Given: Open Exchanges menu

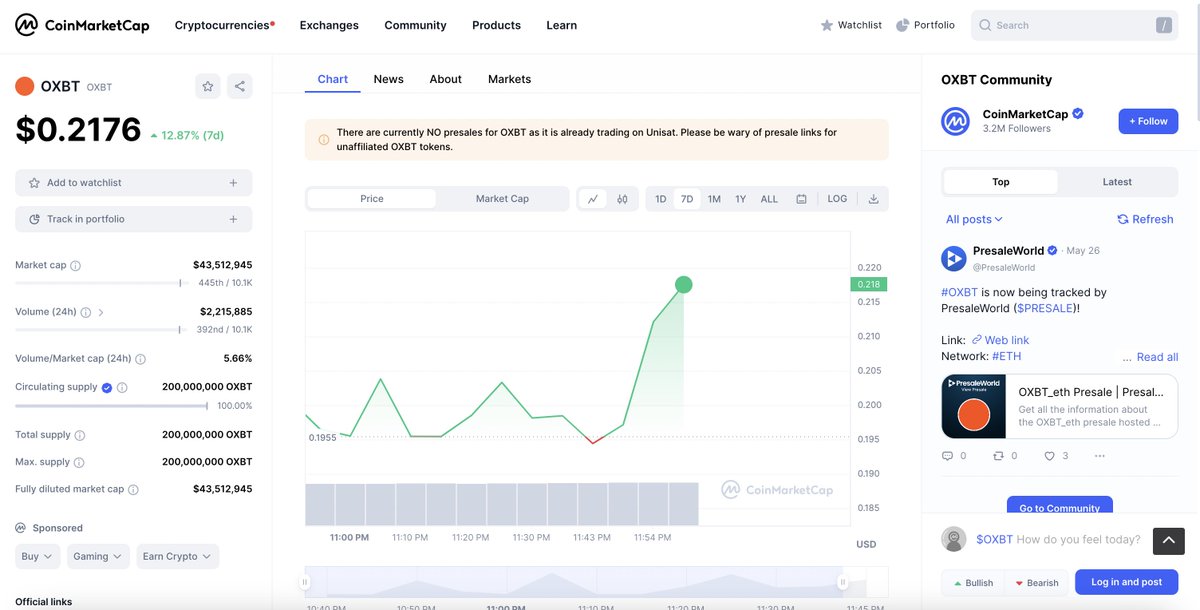Looking at the screenshot, I should point(329,25).
